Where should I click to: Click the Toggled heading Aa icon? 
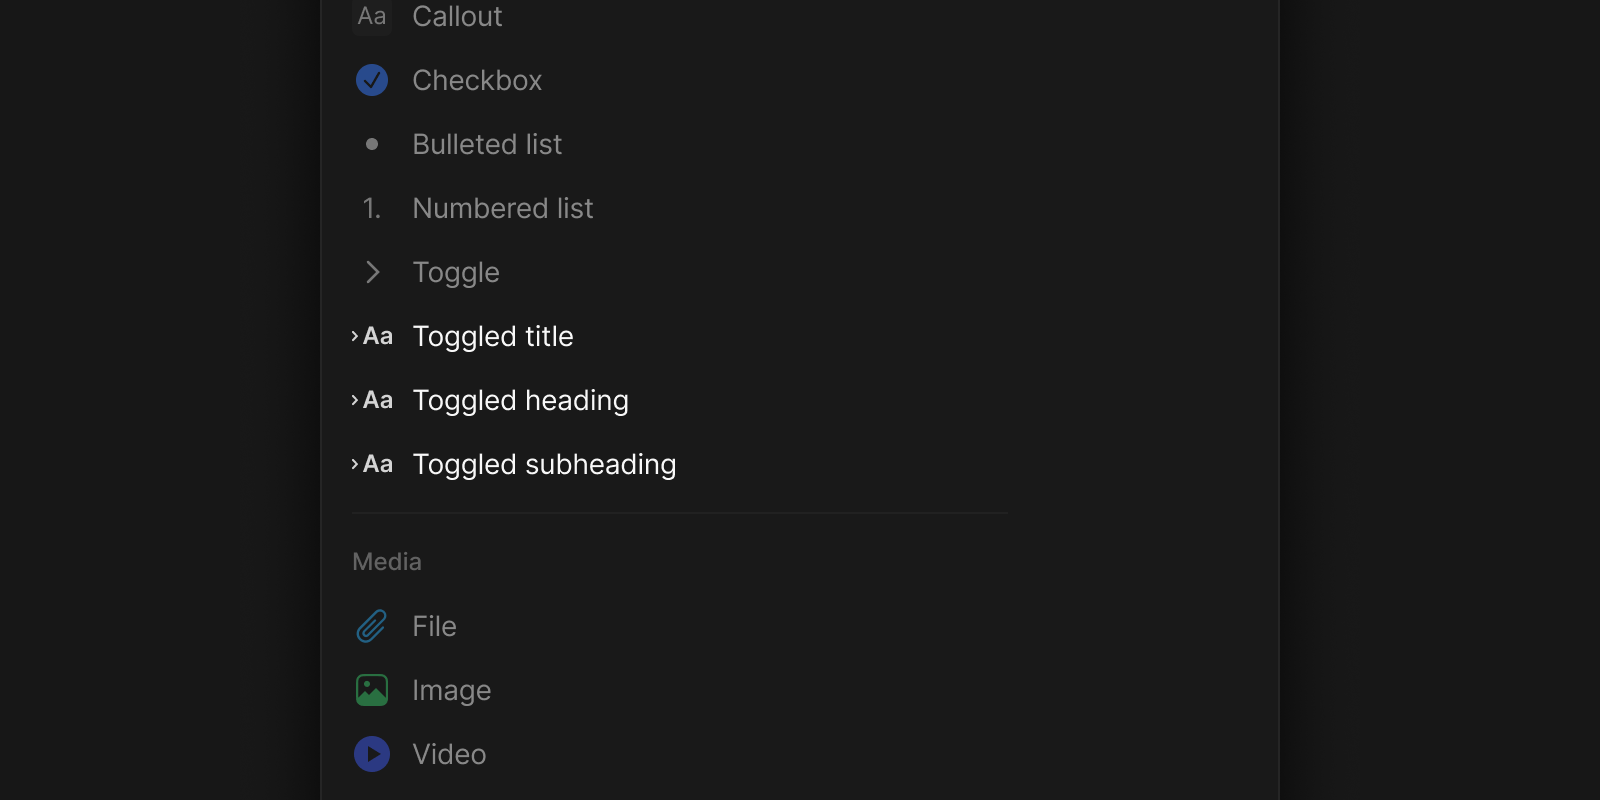[372, 400]
